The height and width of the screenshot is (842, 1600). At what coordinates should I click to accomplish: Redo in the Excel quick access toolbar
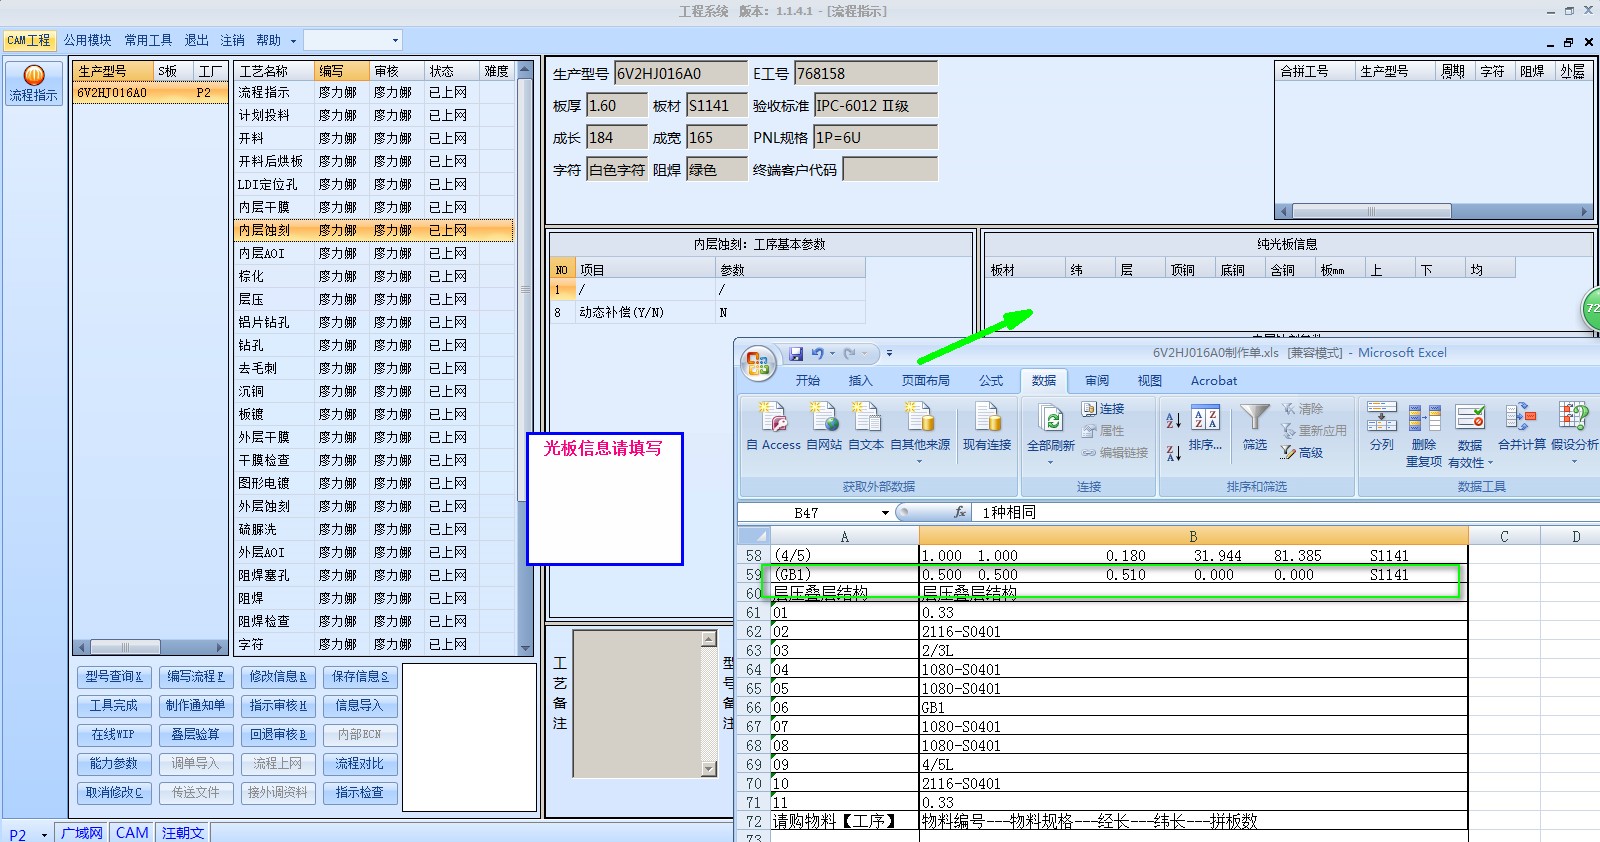pos(849,353)
